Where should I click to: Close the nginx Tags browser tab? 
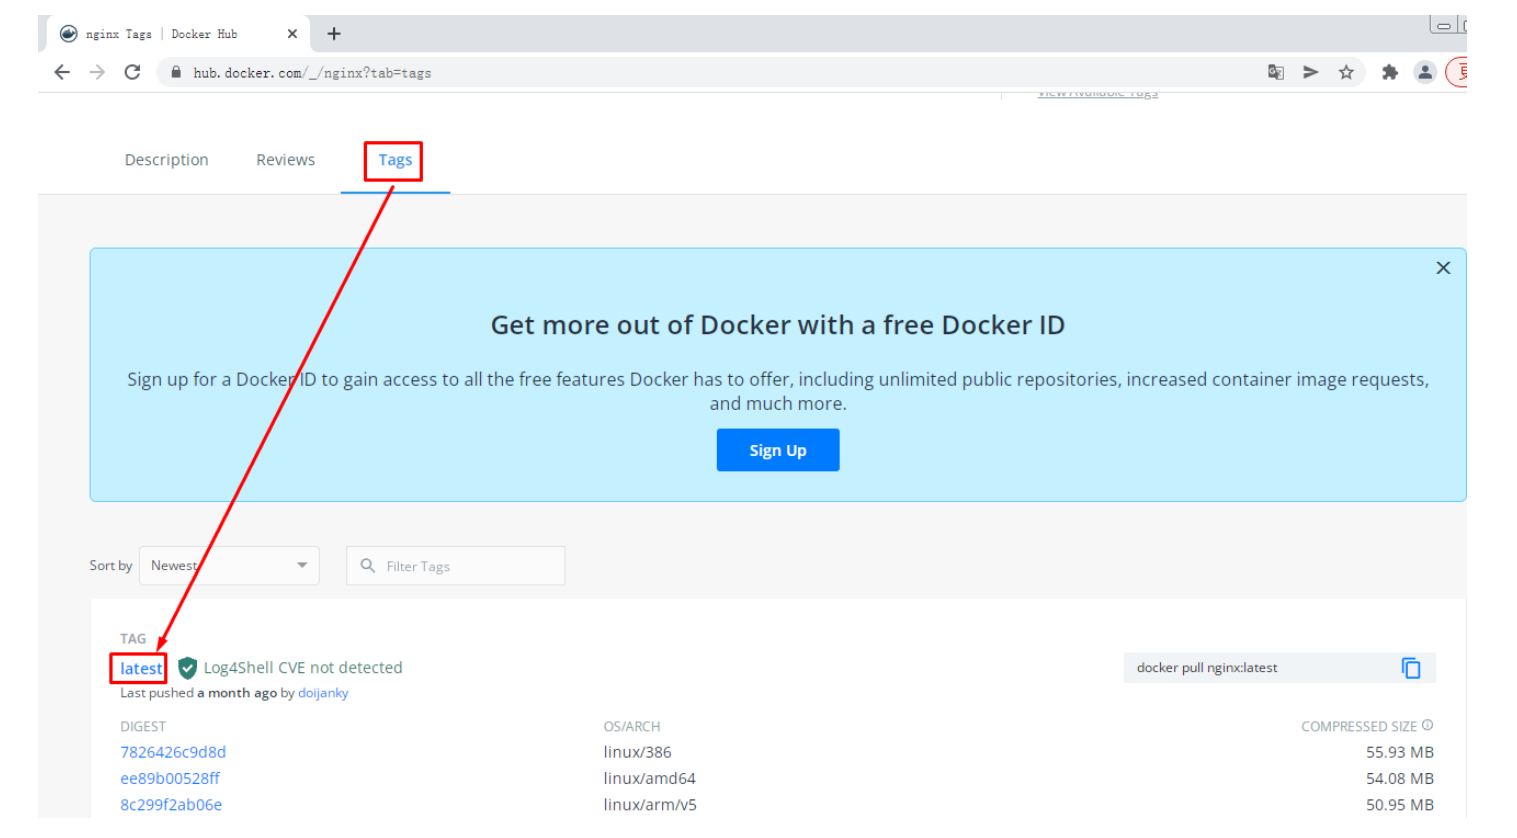(292, 34)
